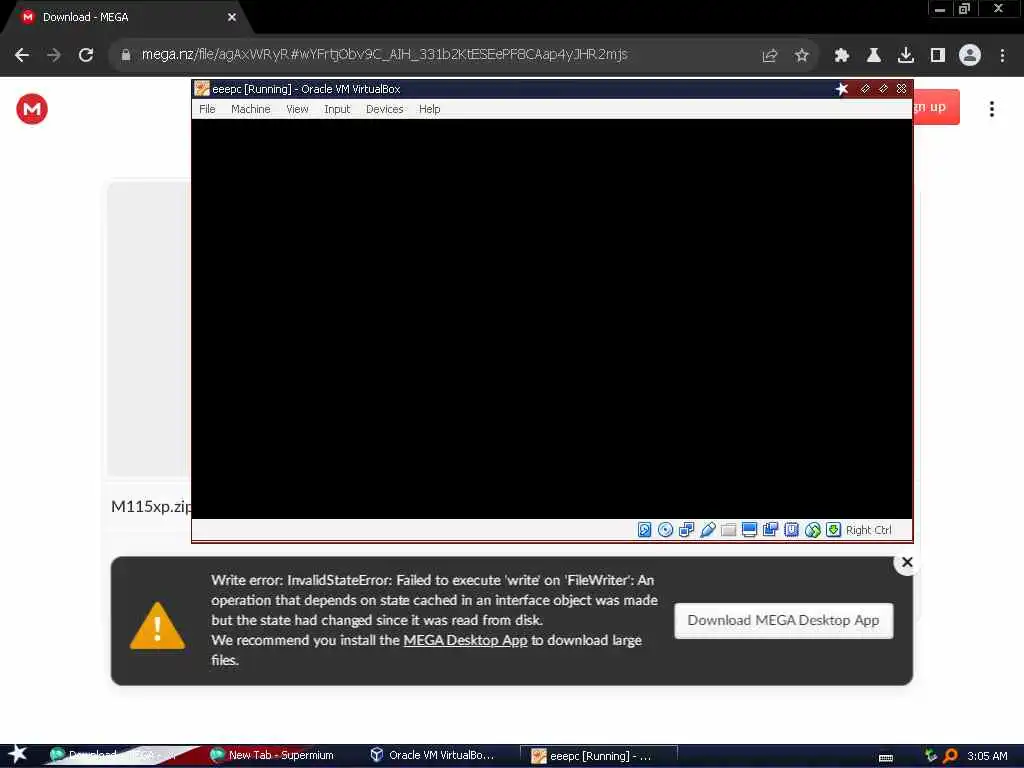Click the network adapter icon in VirtualBox status bar

[686, 530]
